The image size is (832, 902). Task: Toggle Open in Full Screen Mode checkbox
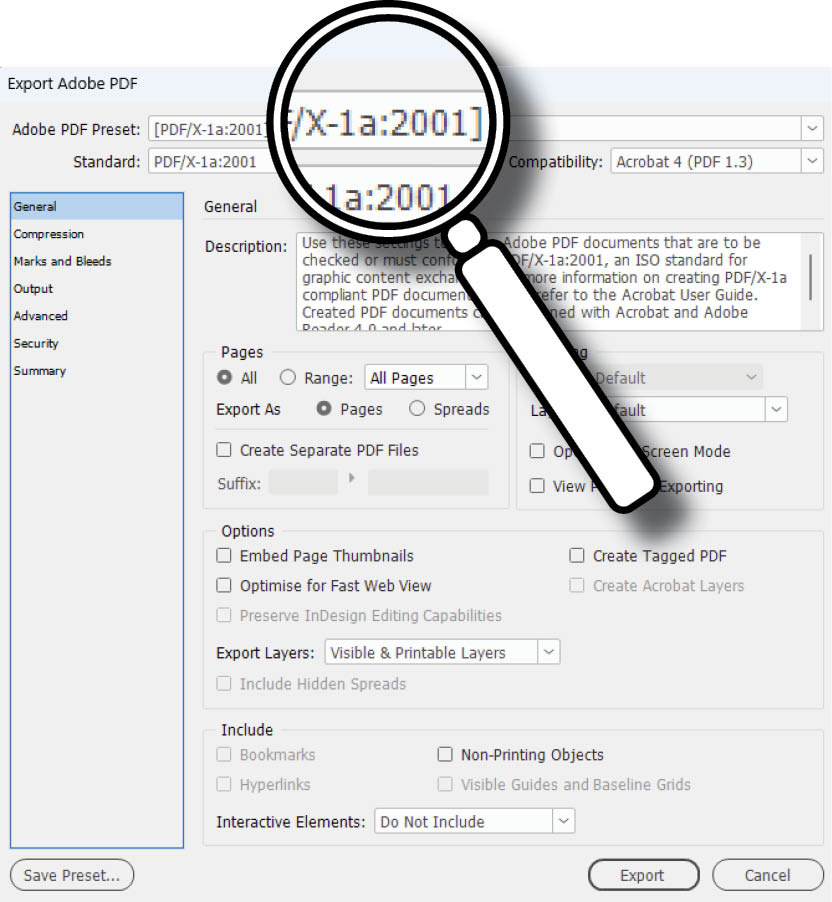click(x=537, y=450)
